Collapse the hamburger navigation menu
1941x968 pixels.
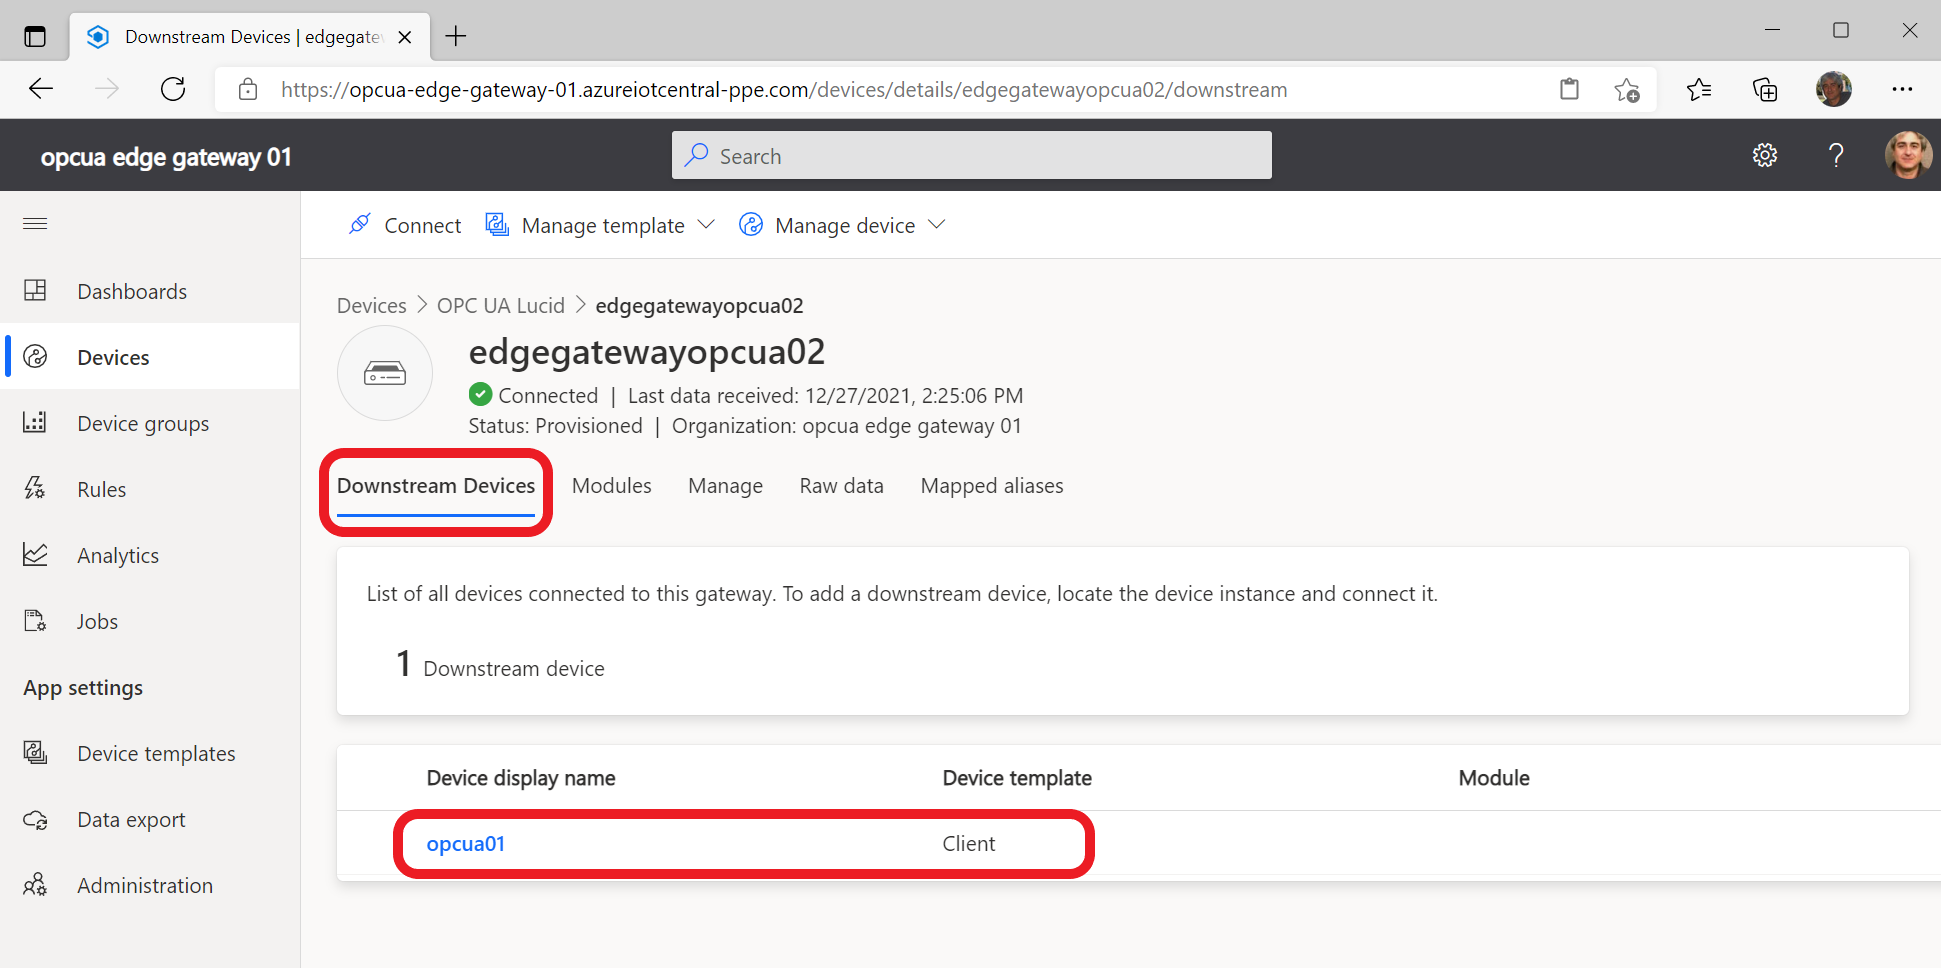coord(35,223)
